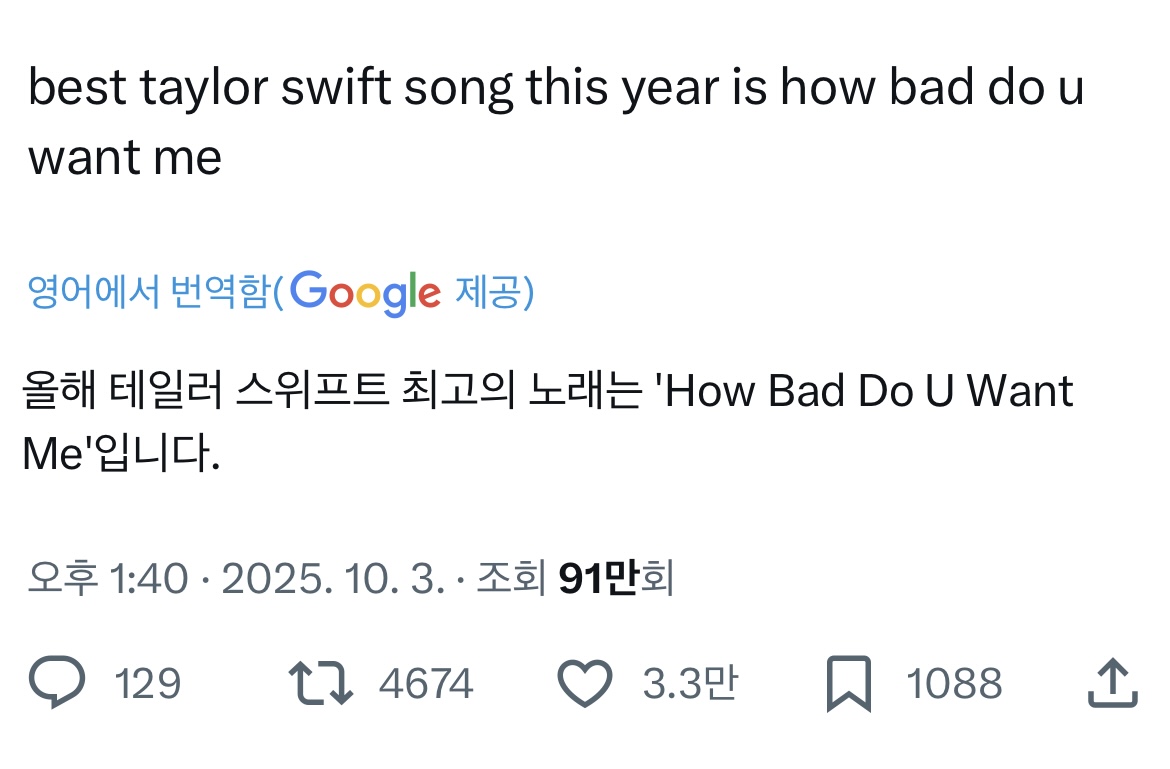
Task: Click the reply speech bubble icon
Action: click(58, 684)
